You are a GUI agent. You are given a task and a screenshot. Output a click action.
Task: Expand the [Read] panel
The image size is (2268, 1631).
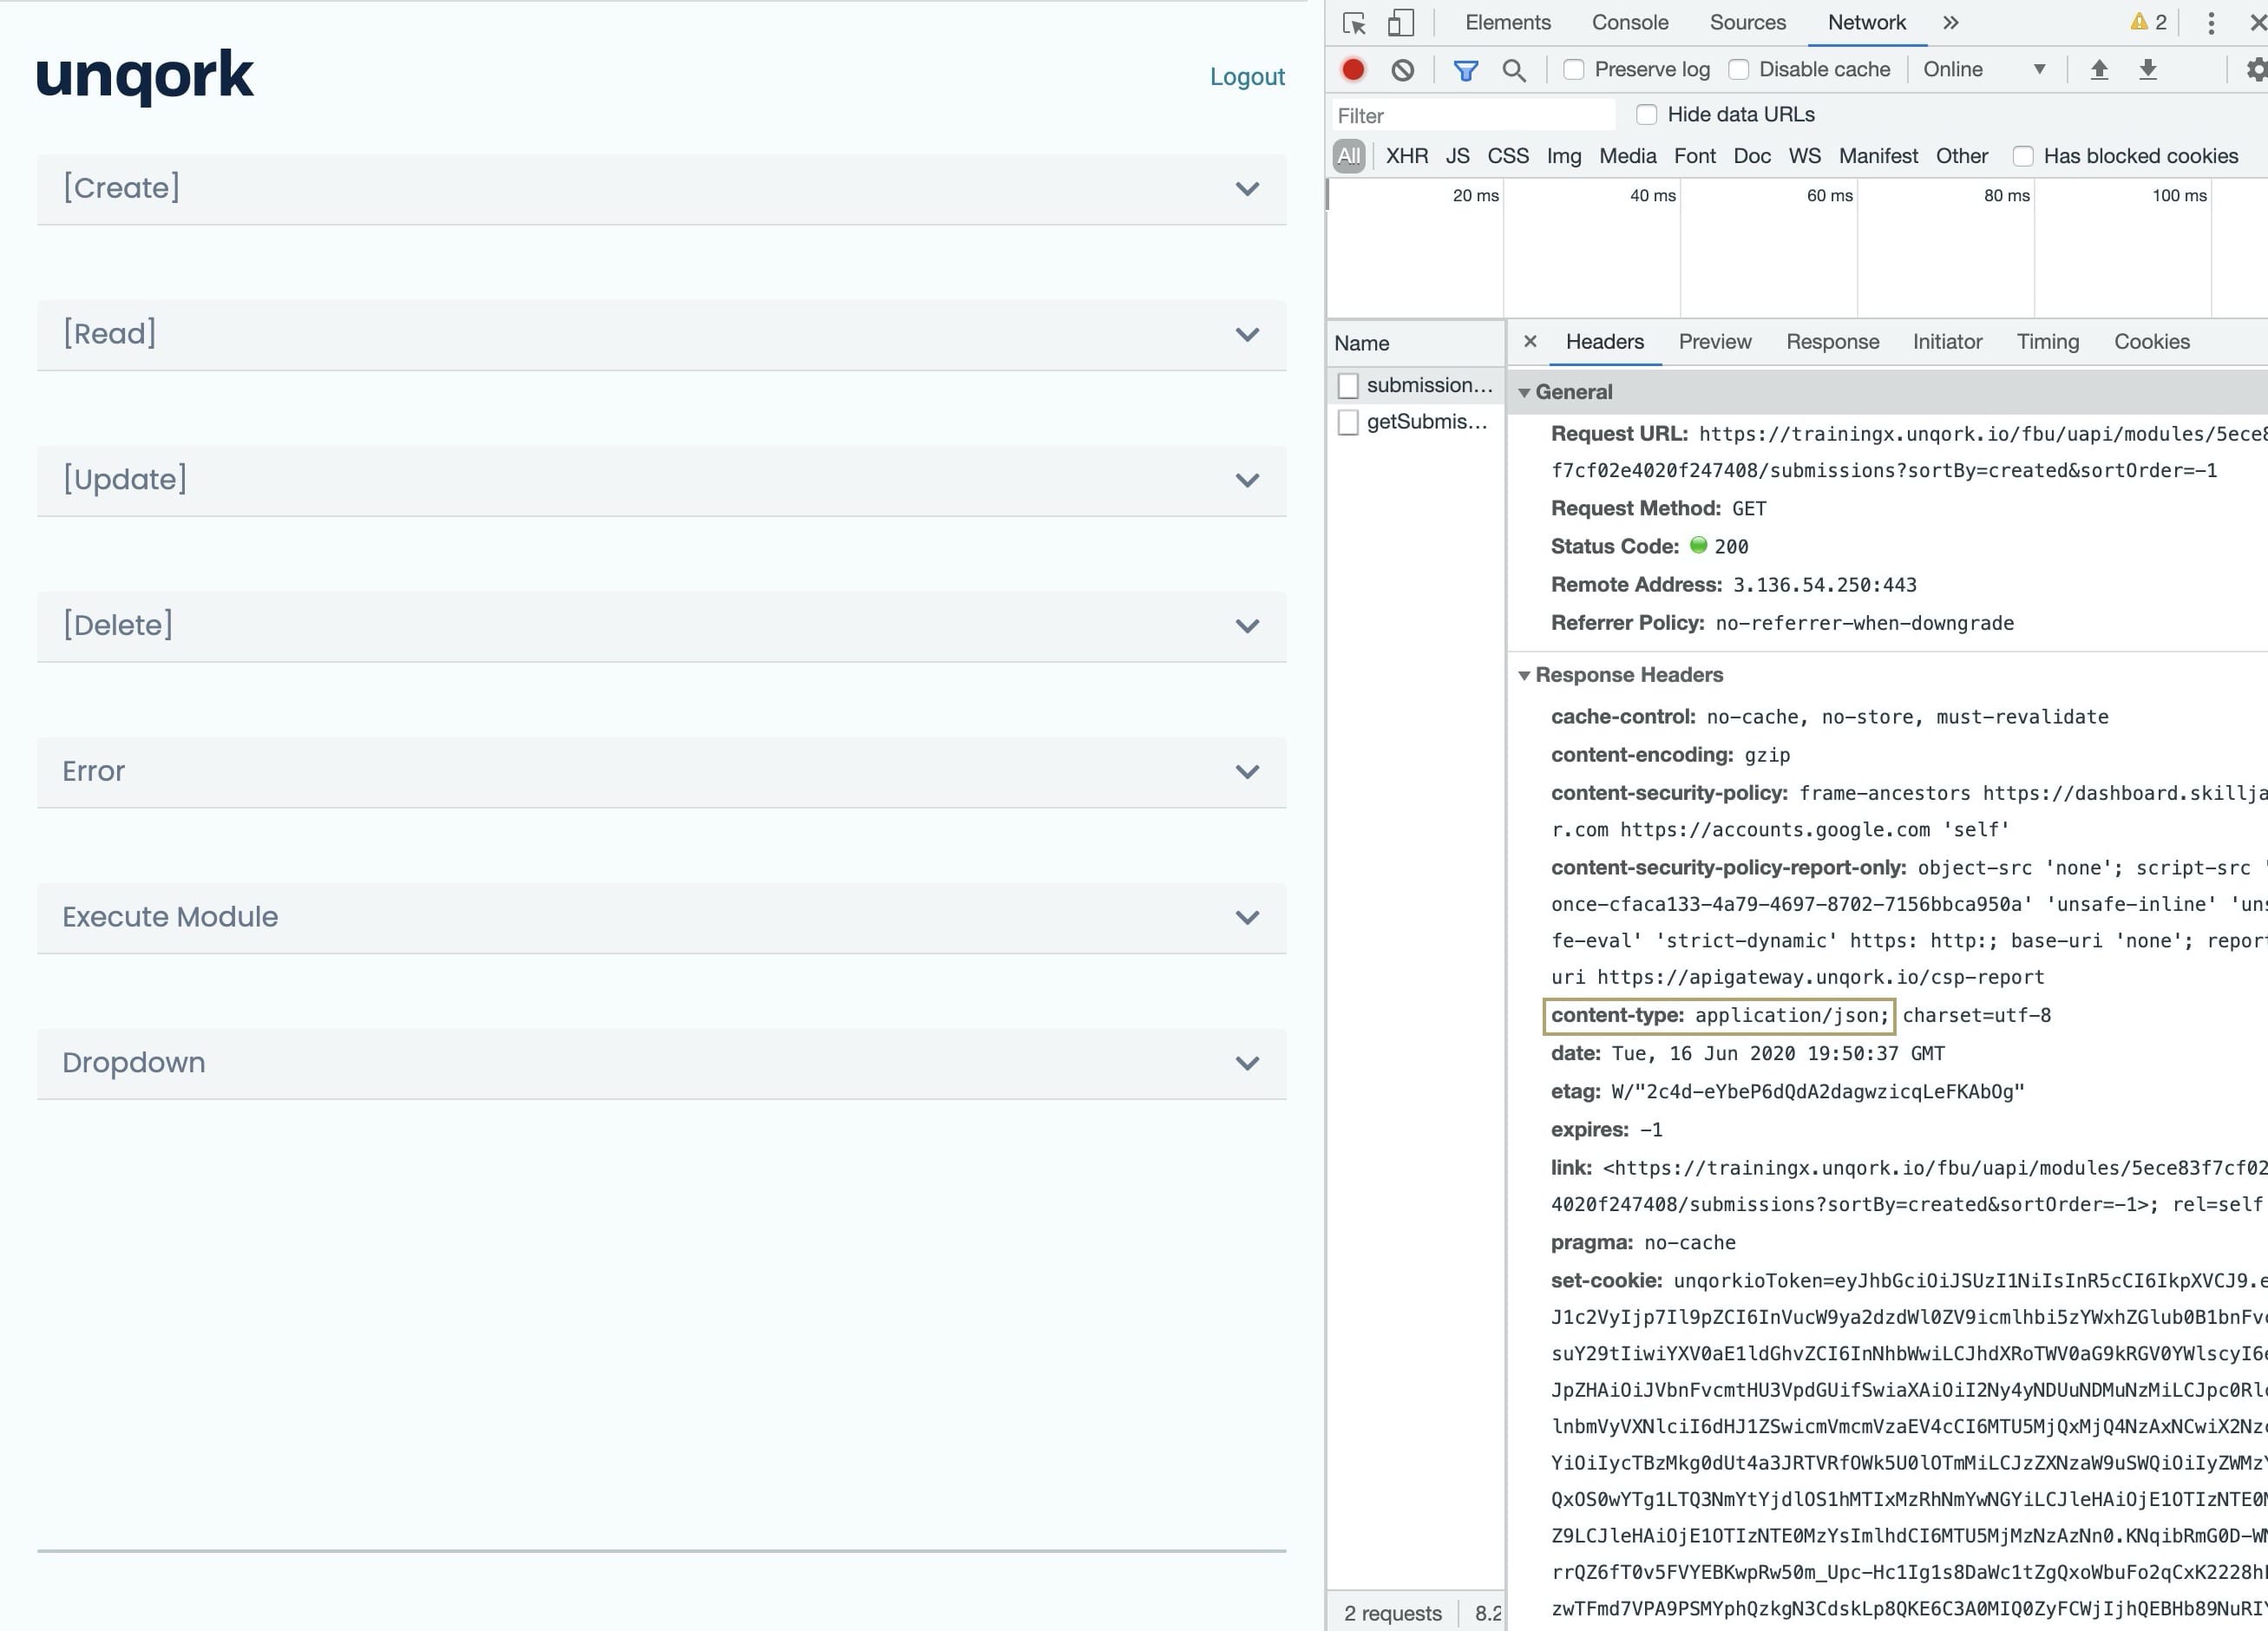tap(661, 335)
